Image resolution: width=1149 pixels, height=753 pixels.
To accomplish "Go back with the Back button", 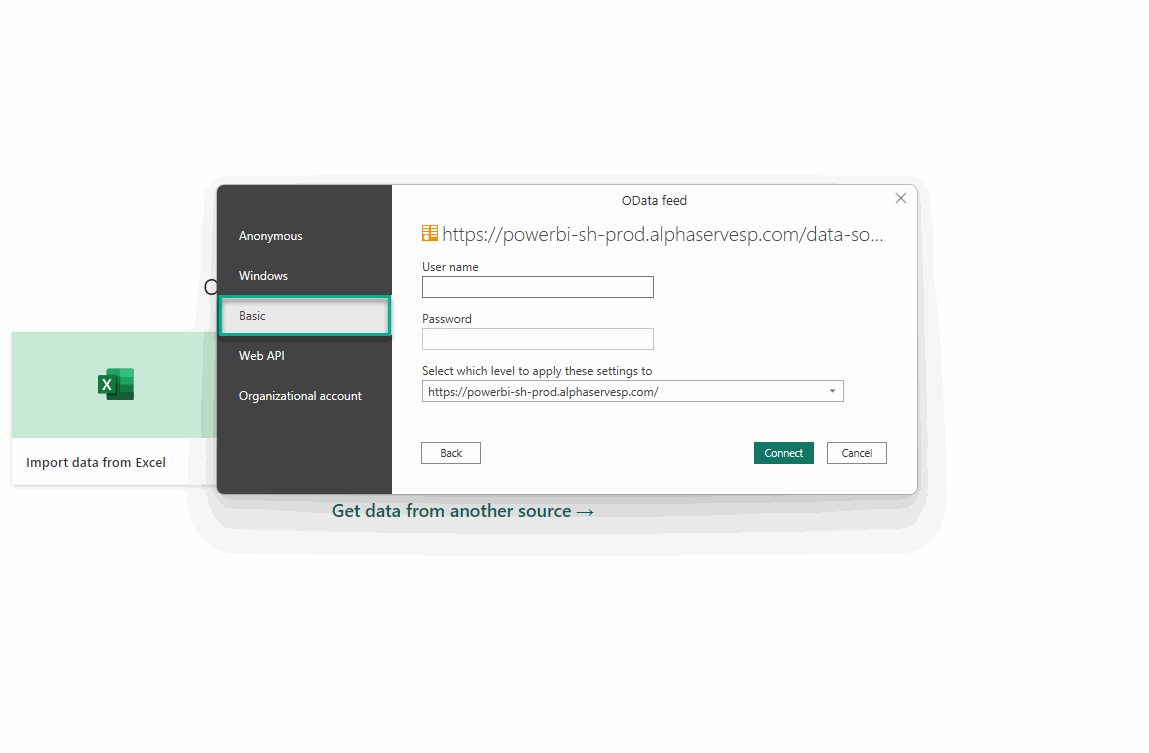I will (451, 453).
